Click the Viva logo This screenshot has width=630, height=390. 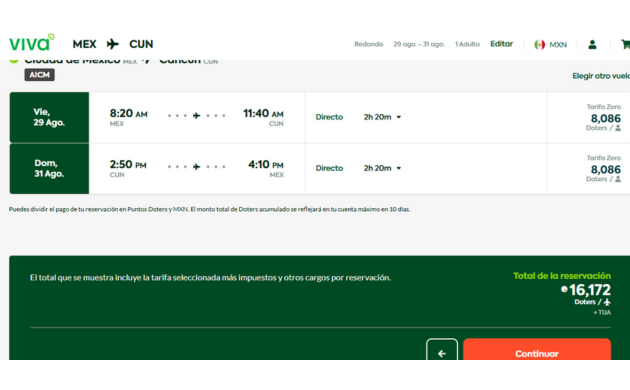pyautogui.click(x=31, y=43)
